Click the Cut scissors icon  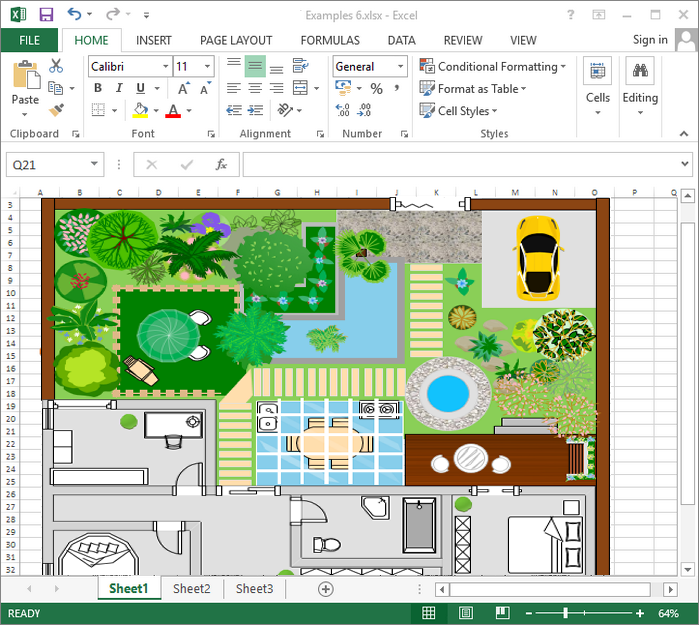point(56,66)
